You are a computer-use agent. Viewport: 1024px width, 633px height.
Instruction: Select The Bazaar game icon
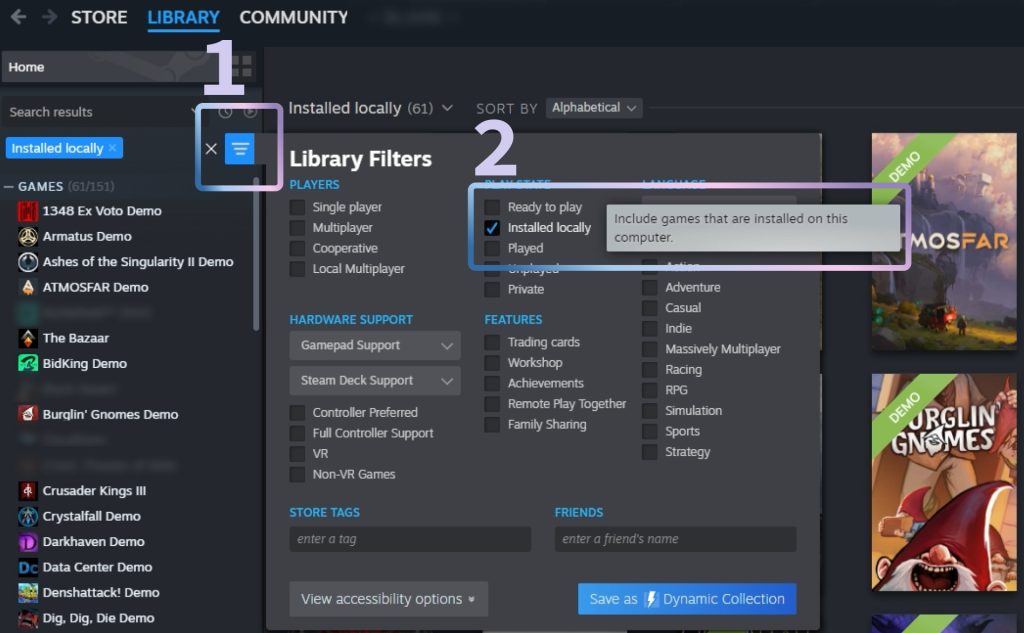tap(28, 338)
